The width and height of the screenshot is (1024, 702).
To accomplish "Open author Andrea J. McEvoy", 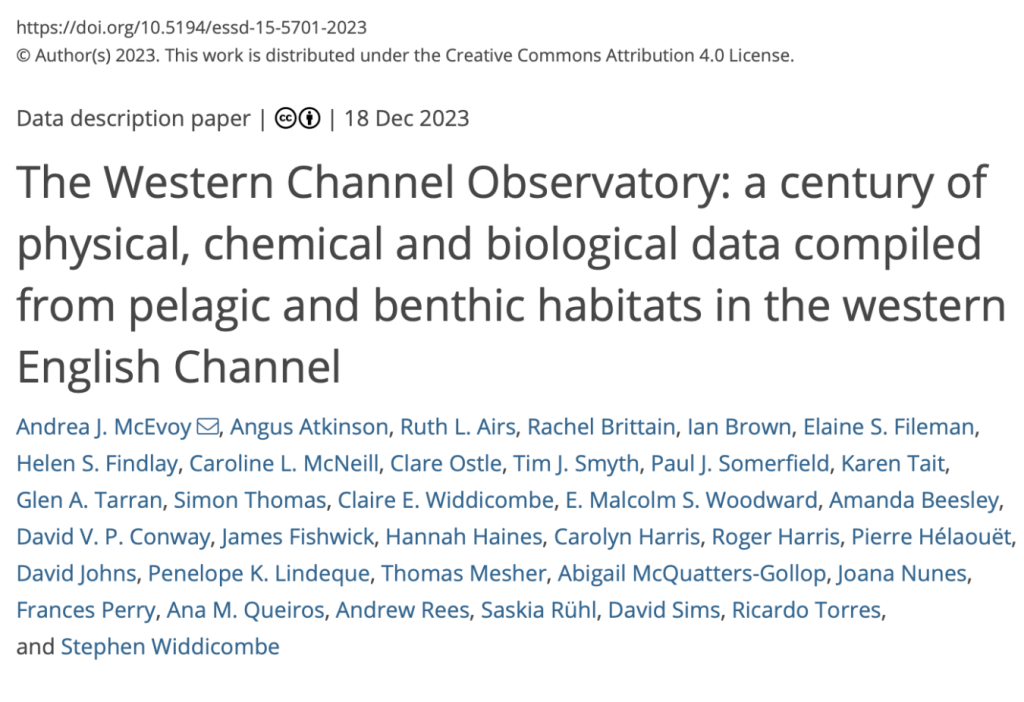I will (104, 427).
